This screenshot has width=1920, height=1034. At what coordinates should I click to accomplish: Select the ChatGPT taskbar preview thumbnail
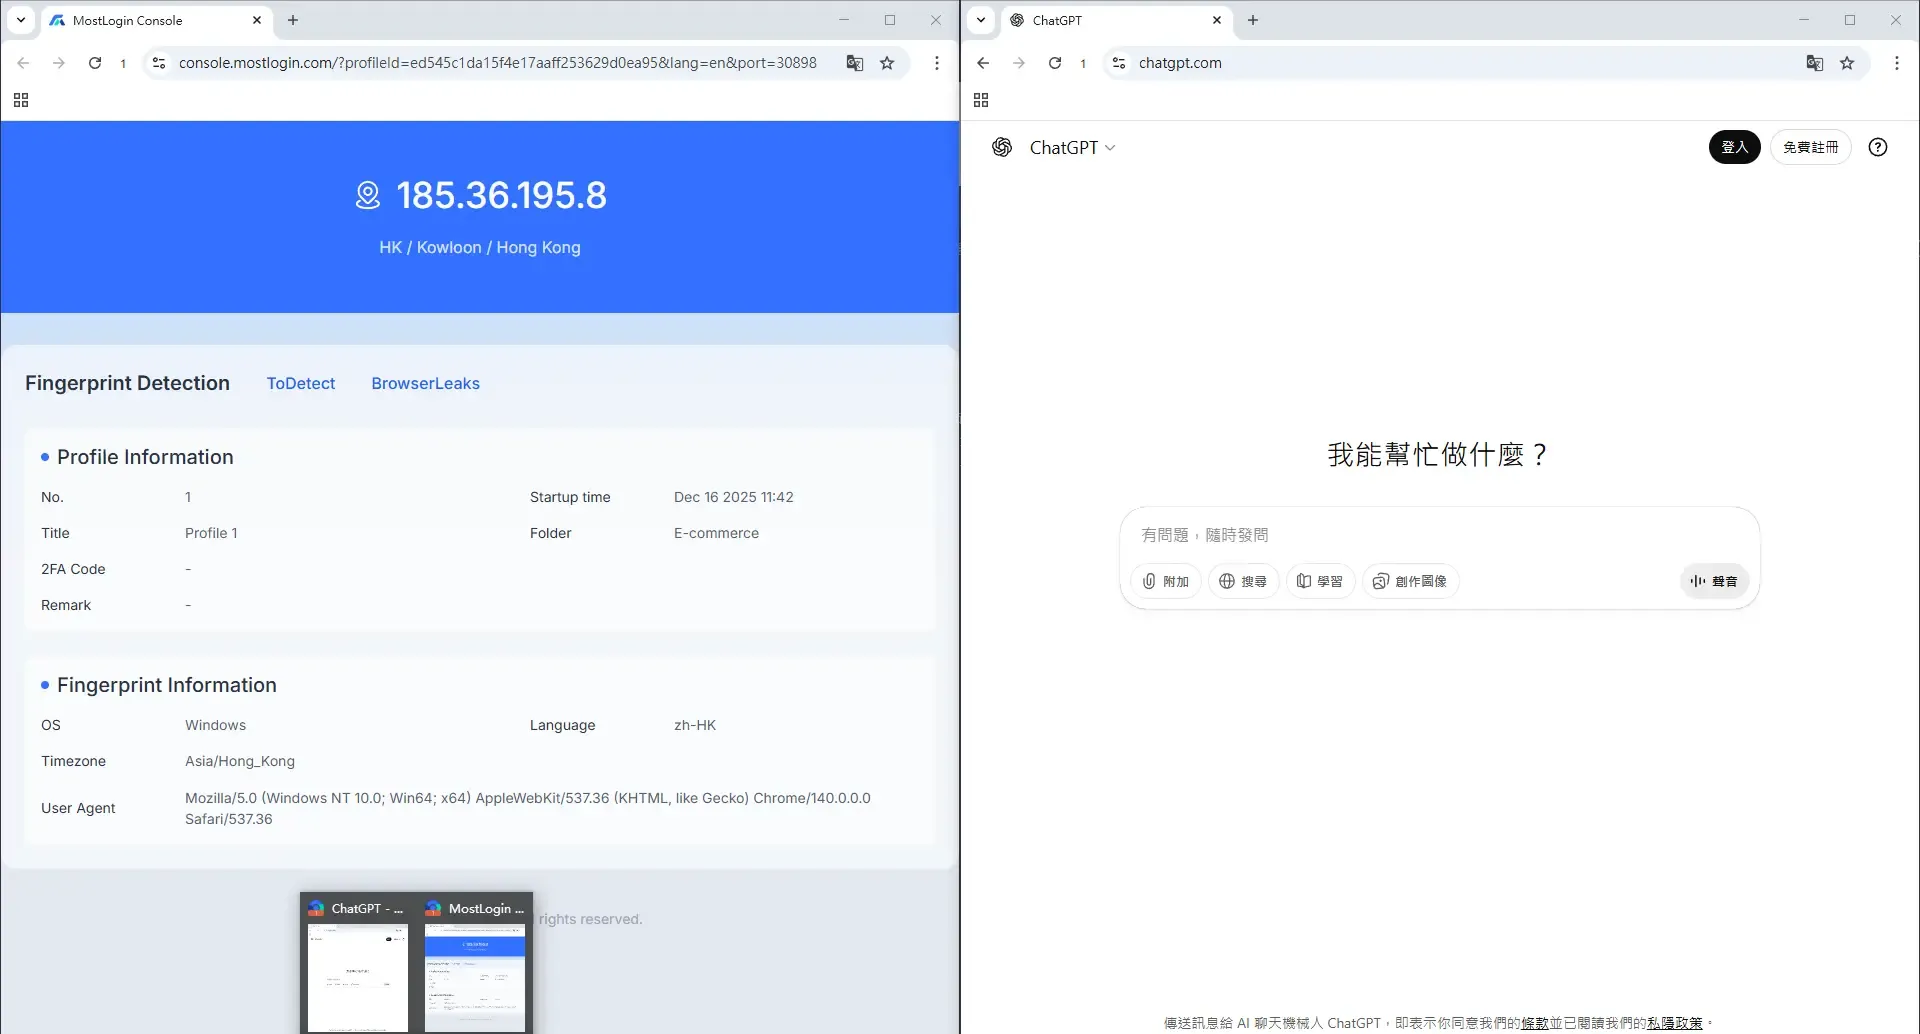point(357,965)
